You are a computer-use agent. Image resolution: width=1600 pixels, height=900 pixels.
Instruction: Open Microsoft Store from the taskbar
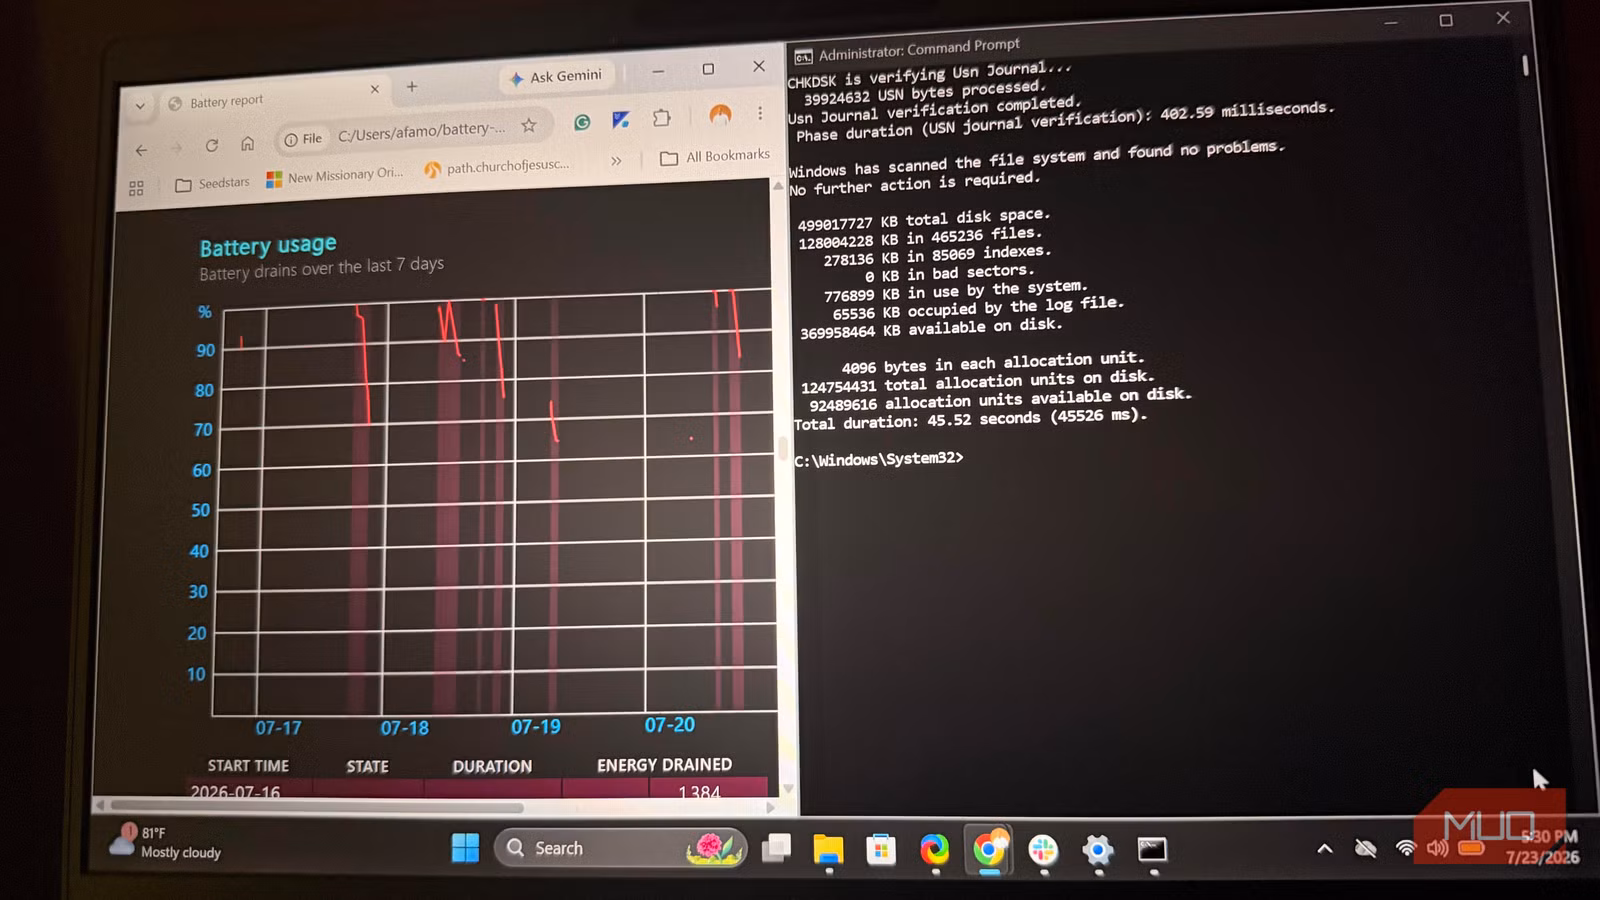pos(881,850)
